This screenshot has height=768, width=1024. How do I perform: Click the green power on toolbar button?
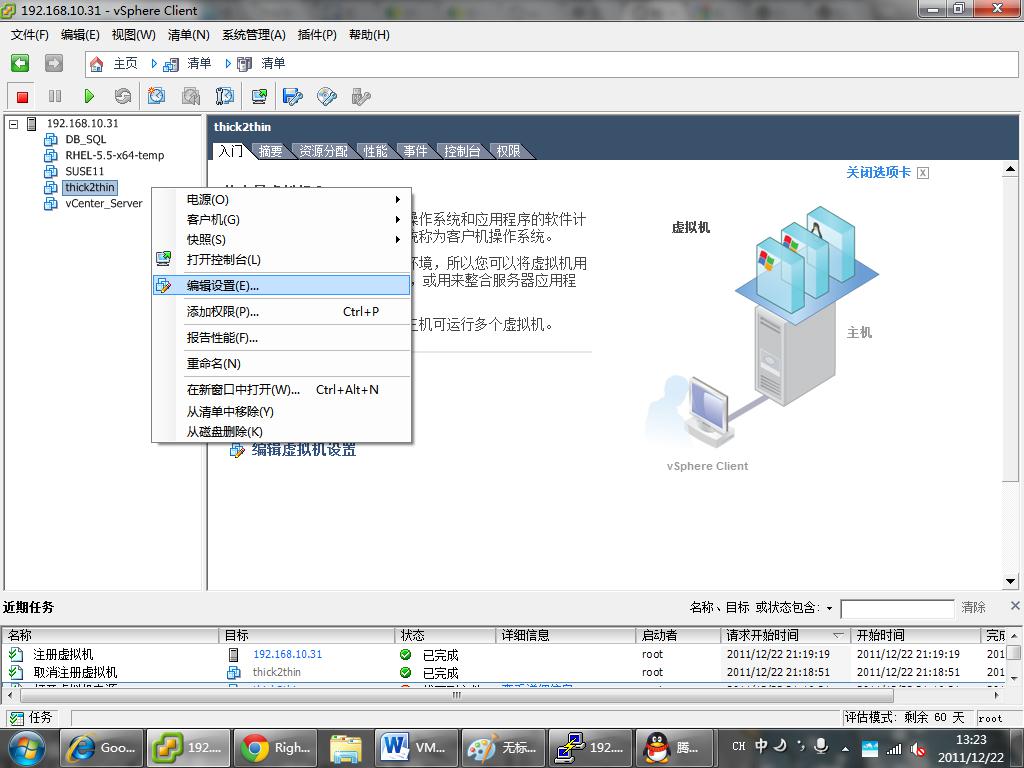(89, 97)
